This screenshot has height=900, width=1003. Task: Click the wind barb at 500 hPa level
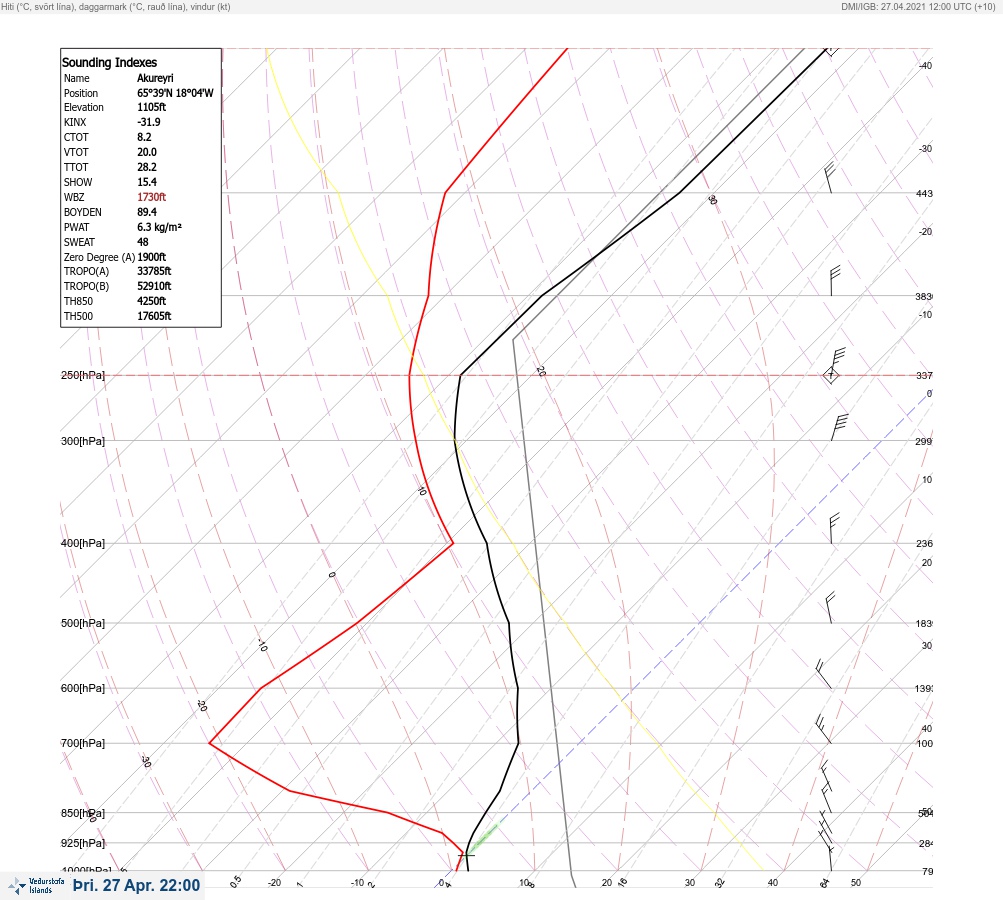pos(830,608)
